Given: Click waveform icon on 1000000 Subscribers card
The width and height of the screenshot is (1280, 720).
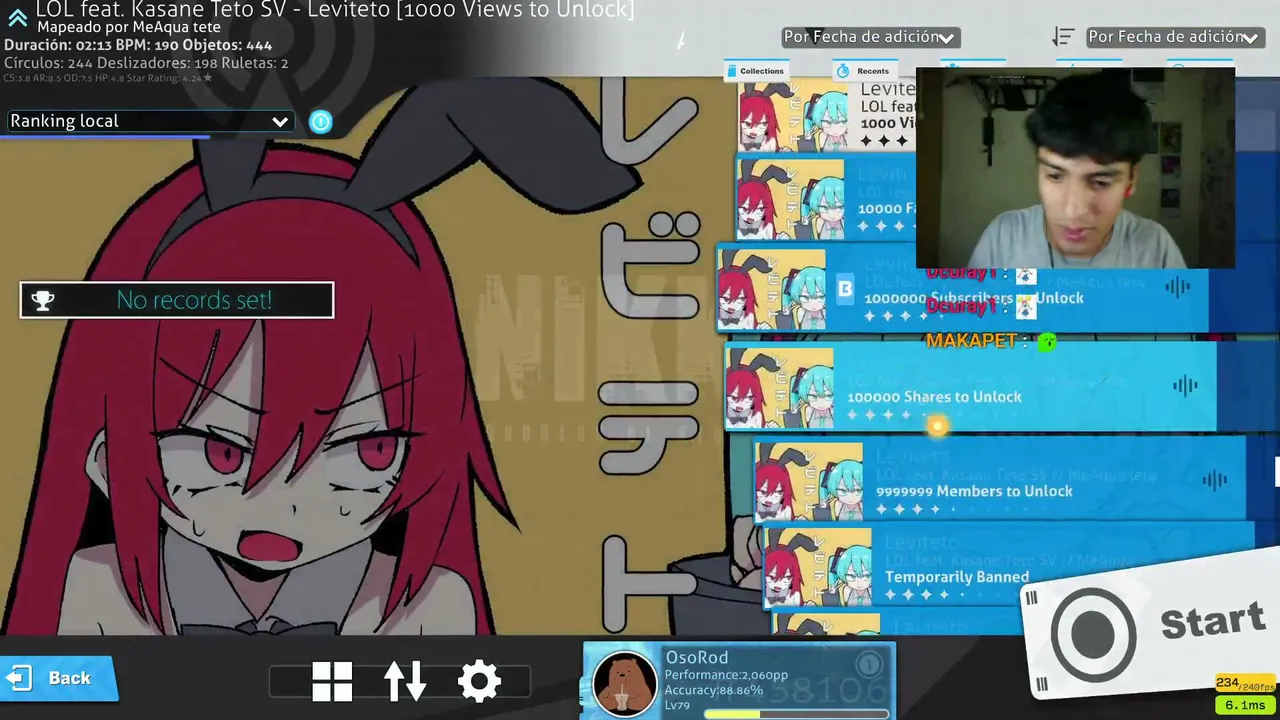Looking at the screenshot, I should tap(1178, 288).
